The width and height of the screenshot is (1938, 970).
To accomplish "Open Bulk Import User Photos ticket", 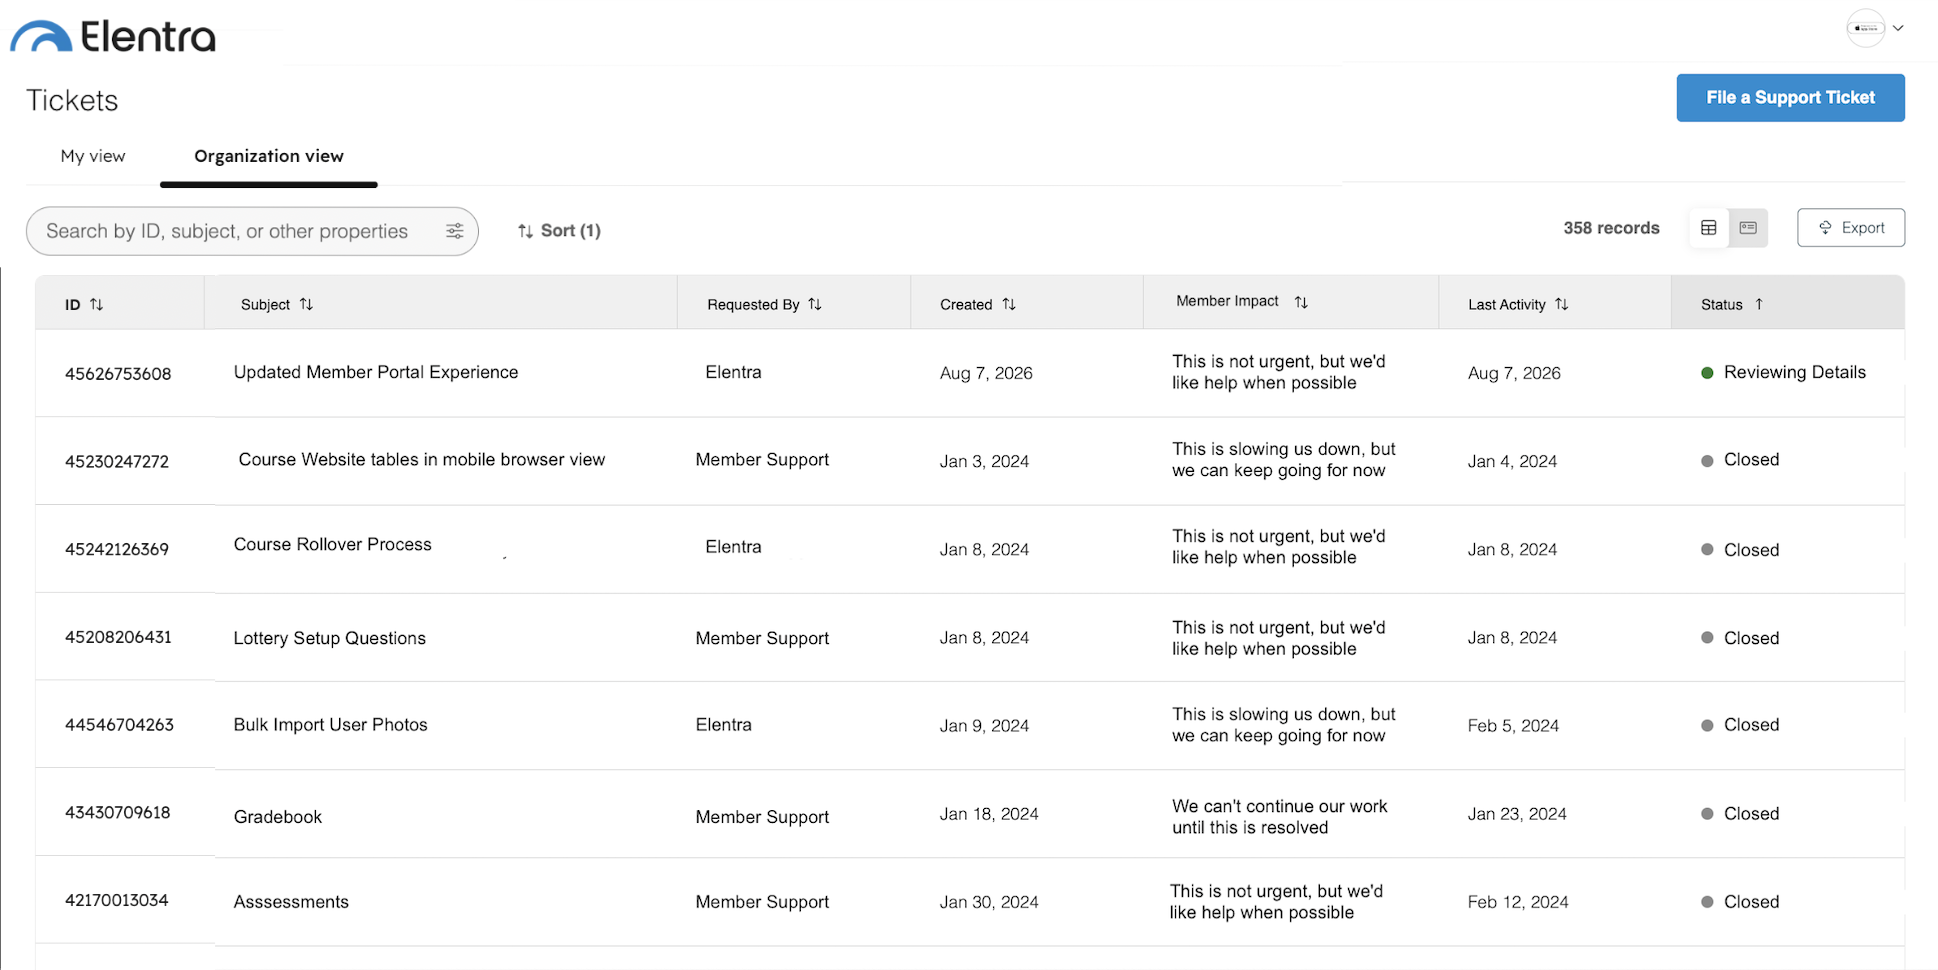I will point(331,725).
